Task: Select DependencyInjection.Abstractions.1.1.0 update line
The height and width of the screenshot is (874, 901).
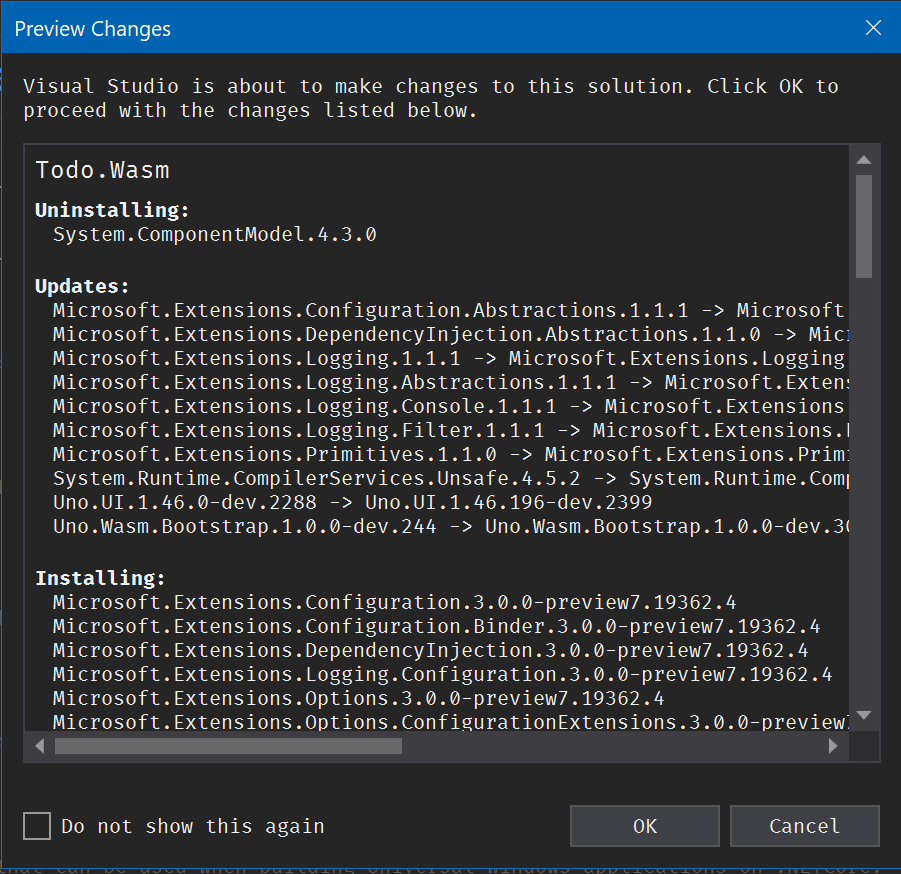Action: [450, 334]
